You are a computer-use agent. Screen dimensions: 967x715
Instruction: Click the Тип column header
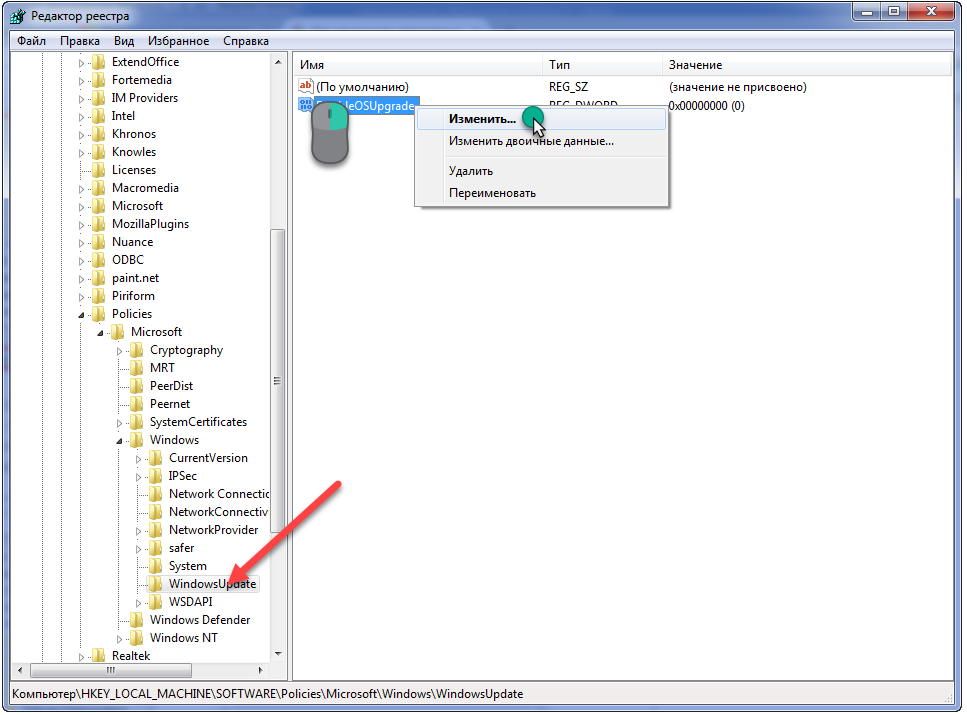point(560,65)
